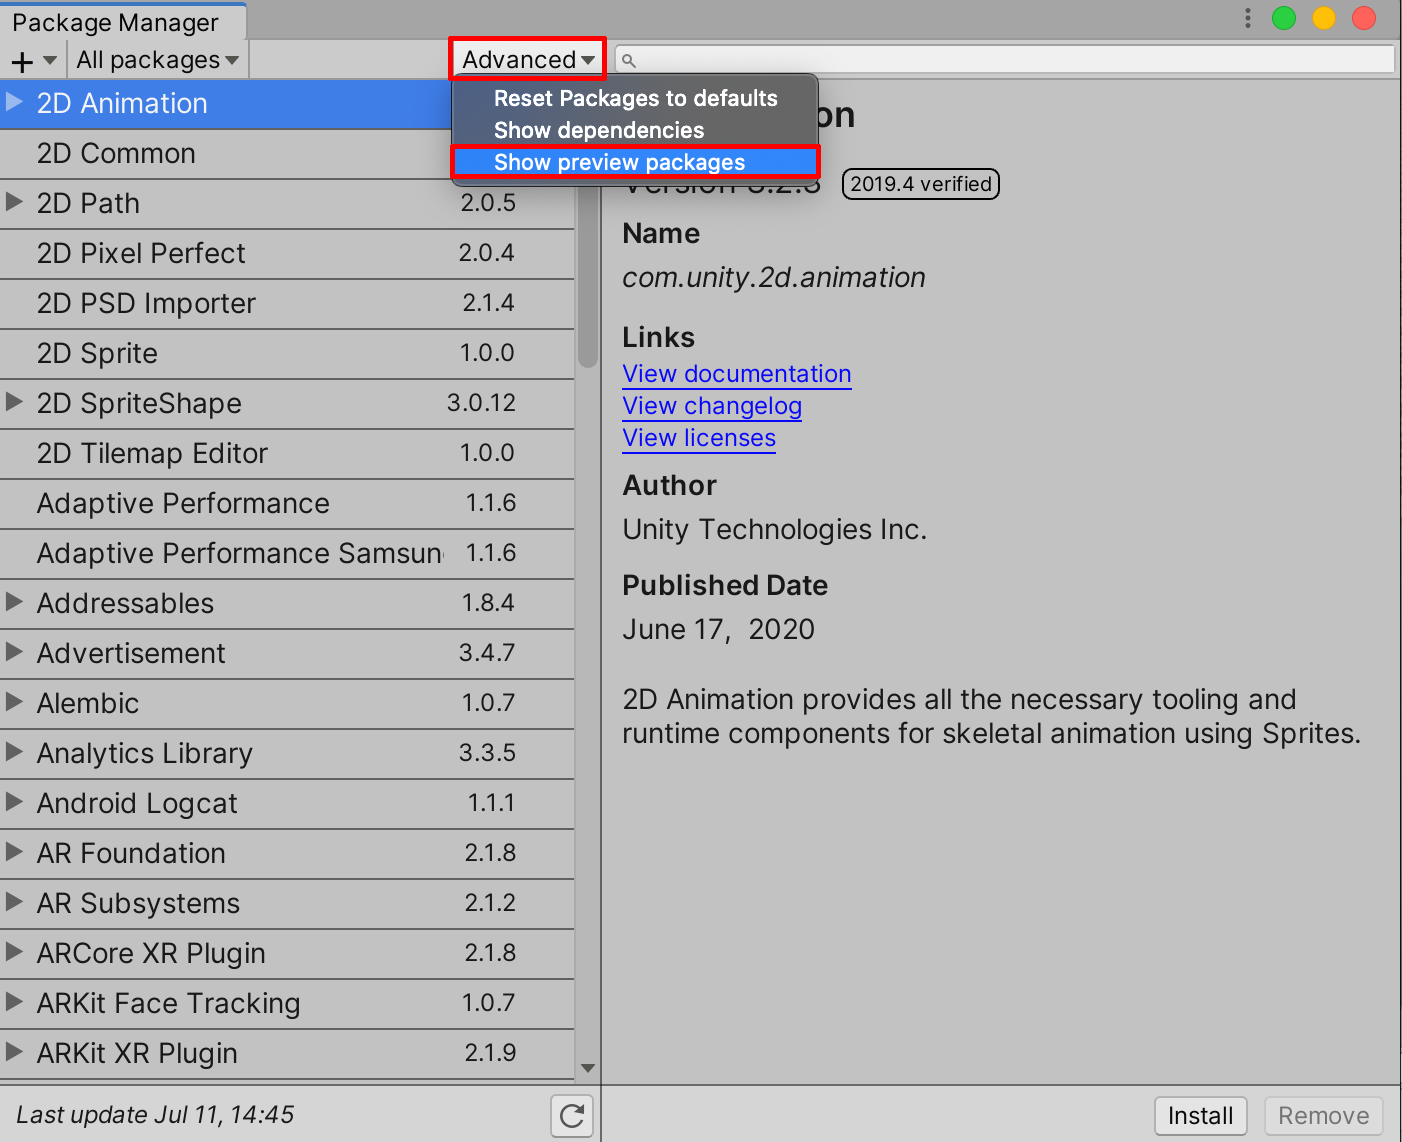1402x1142 pixels.
Task: Select Show preview packages menu option
Action: [619, 162]
